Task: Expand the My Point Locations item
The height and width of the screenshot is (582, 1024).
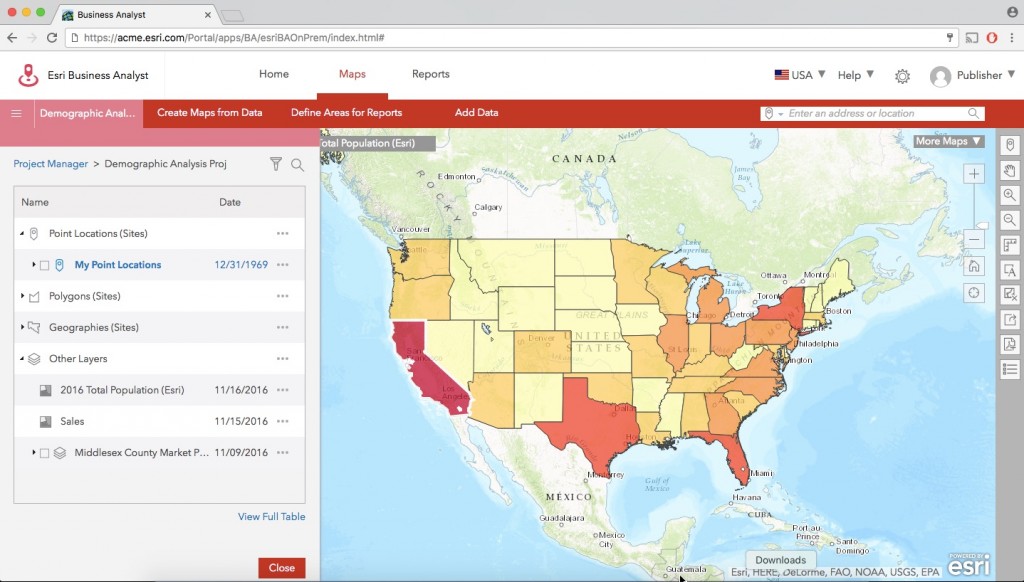Action: click(33, 265)
